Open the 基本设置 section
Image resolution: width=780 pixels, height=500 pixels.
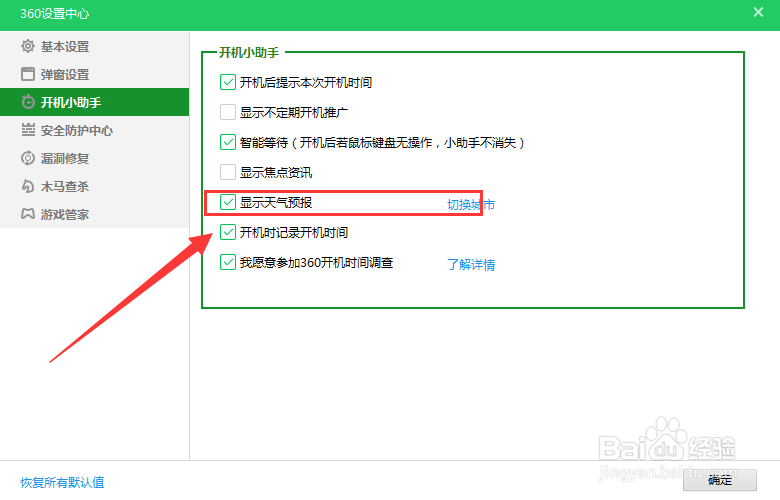(95, 46)
